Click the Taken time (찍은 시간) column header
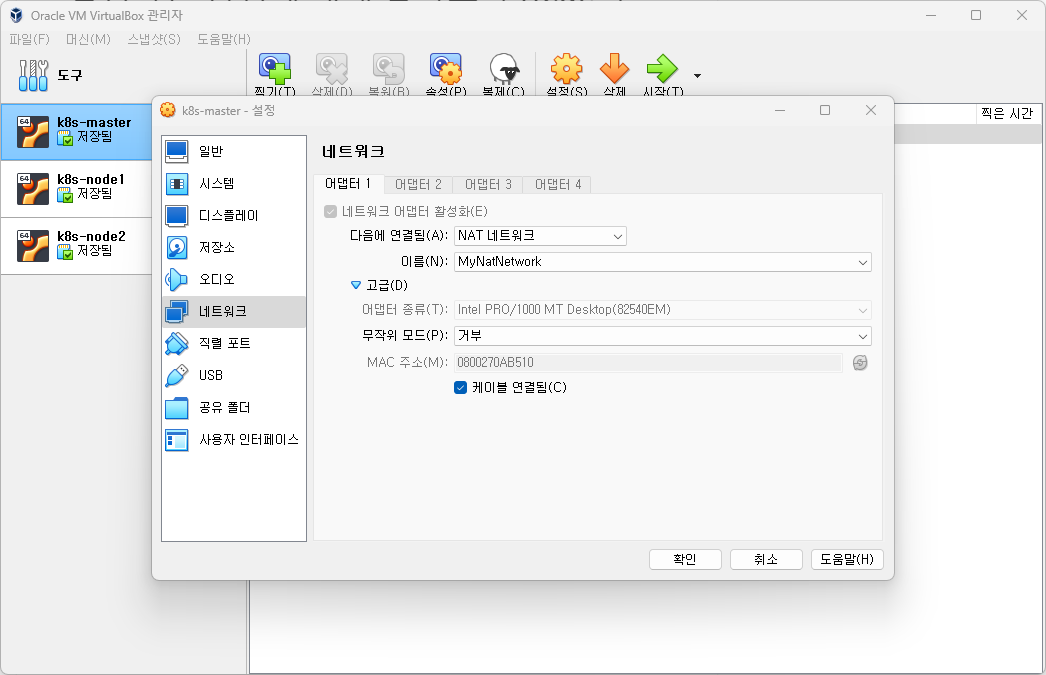 (1007, 113)
